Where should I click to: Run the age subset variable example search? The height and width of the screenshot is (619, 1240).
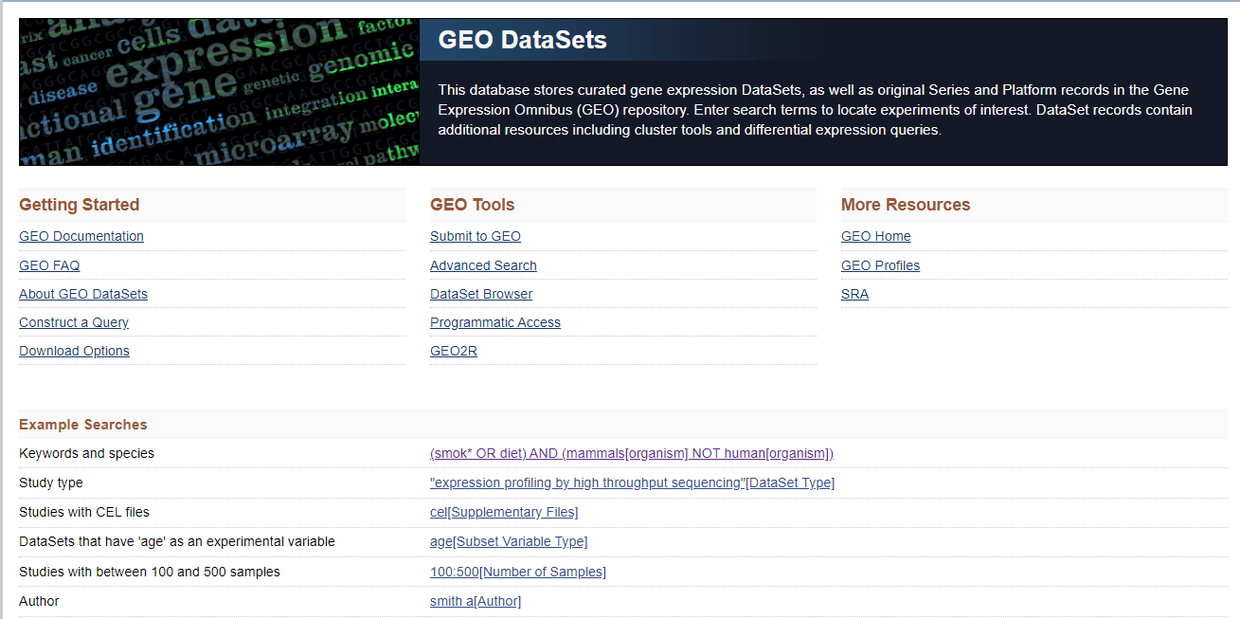pyautogui.click(x=508, y=541)
